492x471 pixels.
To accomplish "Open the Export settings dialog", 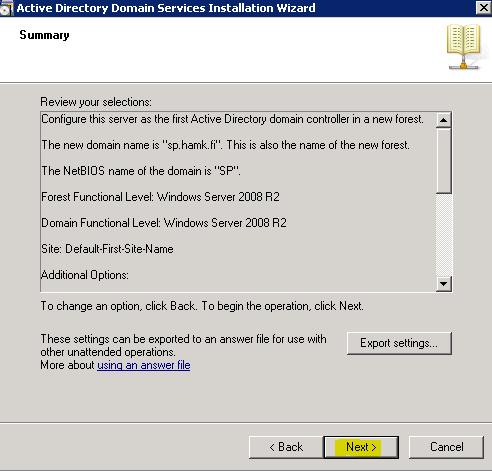I will 399,343.
